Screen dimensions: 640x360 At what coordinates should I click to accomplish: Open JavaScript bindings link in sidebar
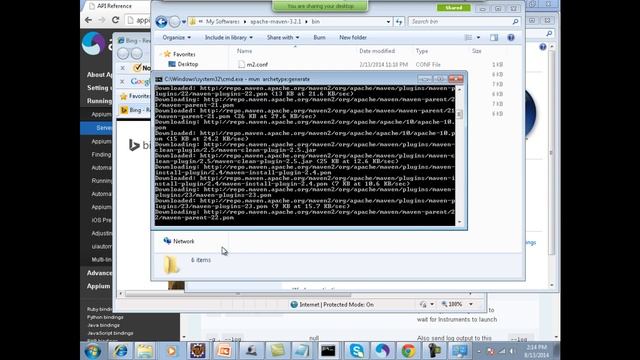click(110, 333)
